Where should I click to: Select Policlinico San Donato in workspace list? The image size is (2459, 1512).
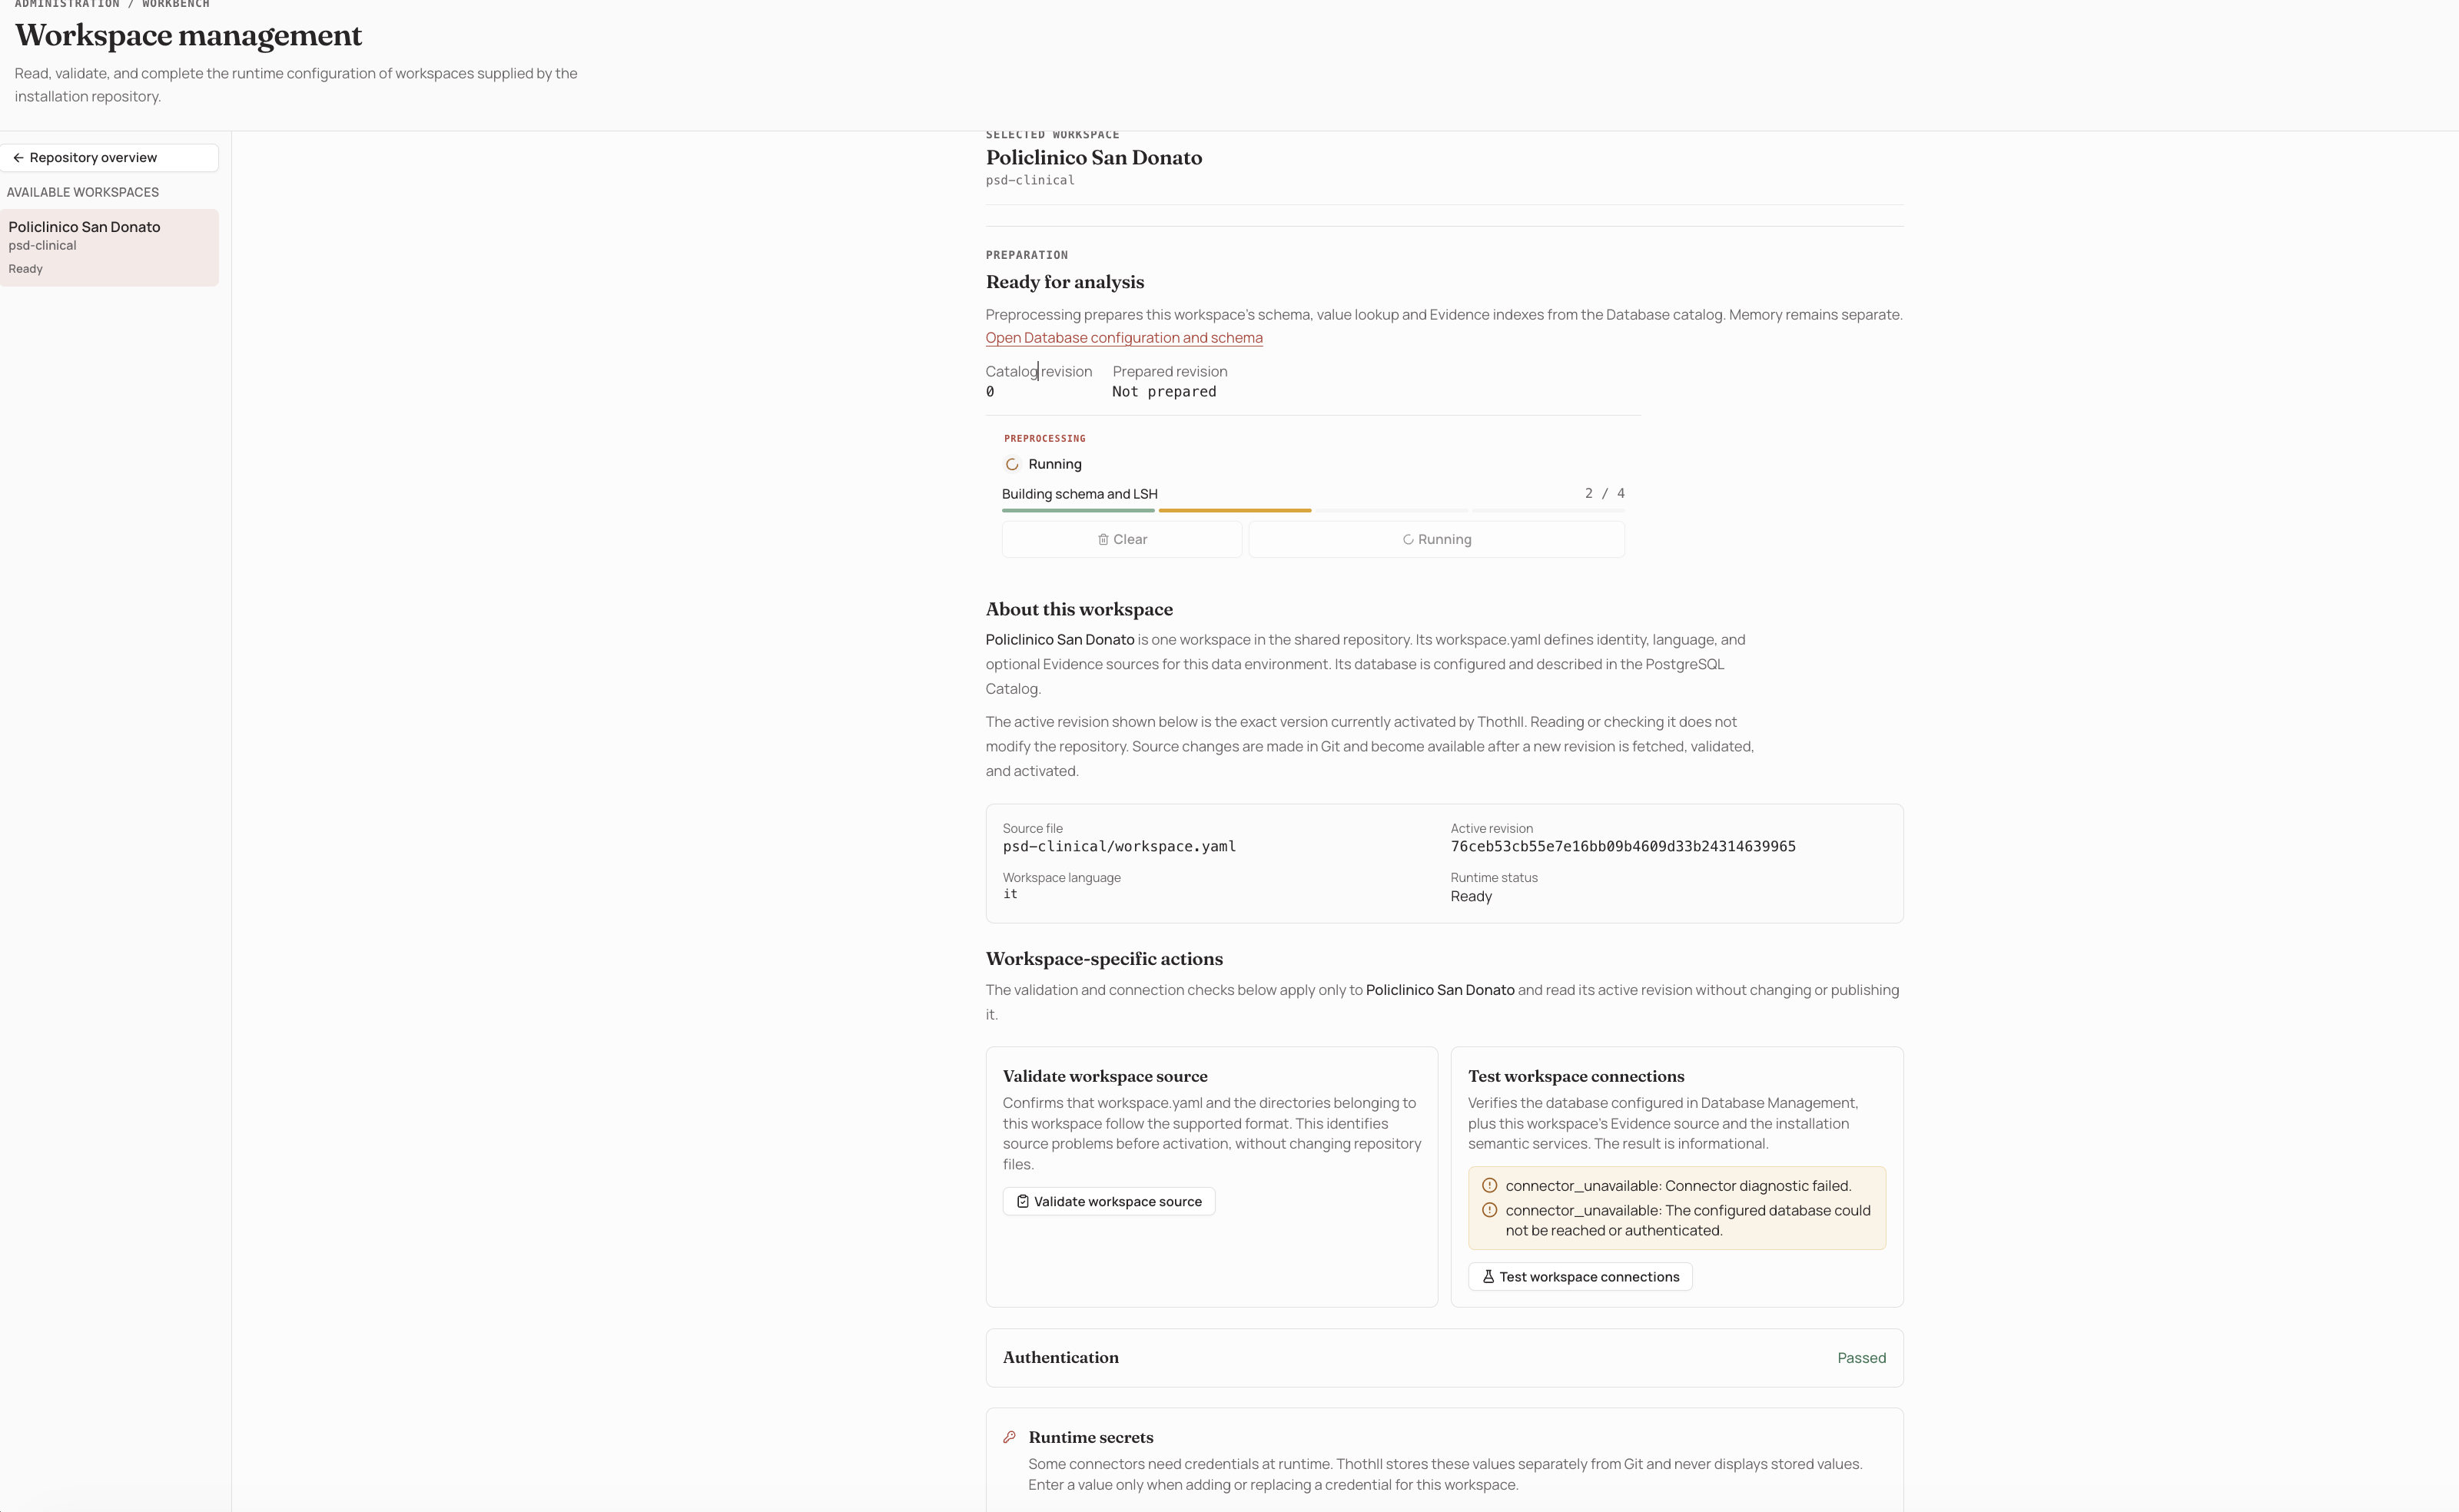[109, 247]
